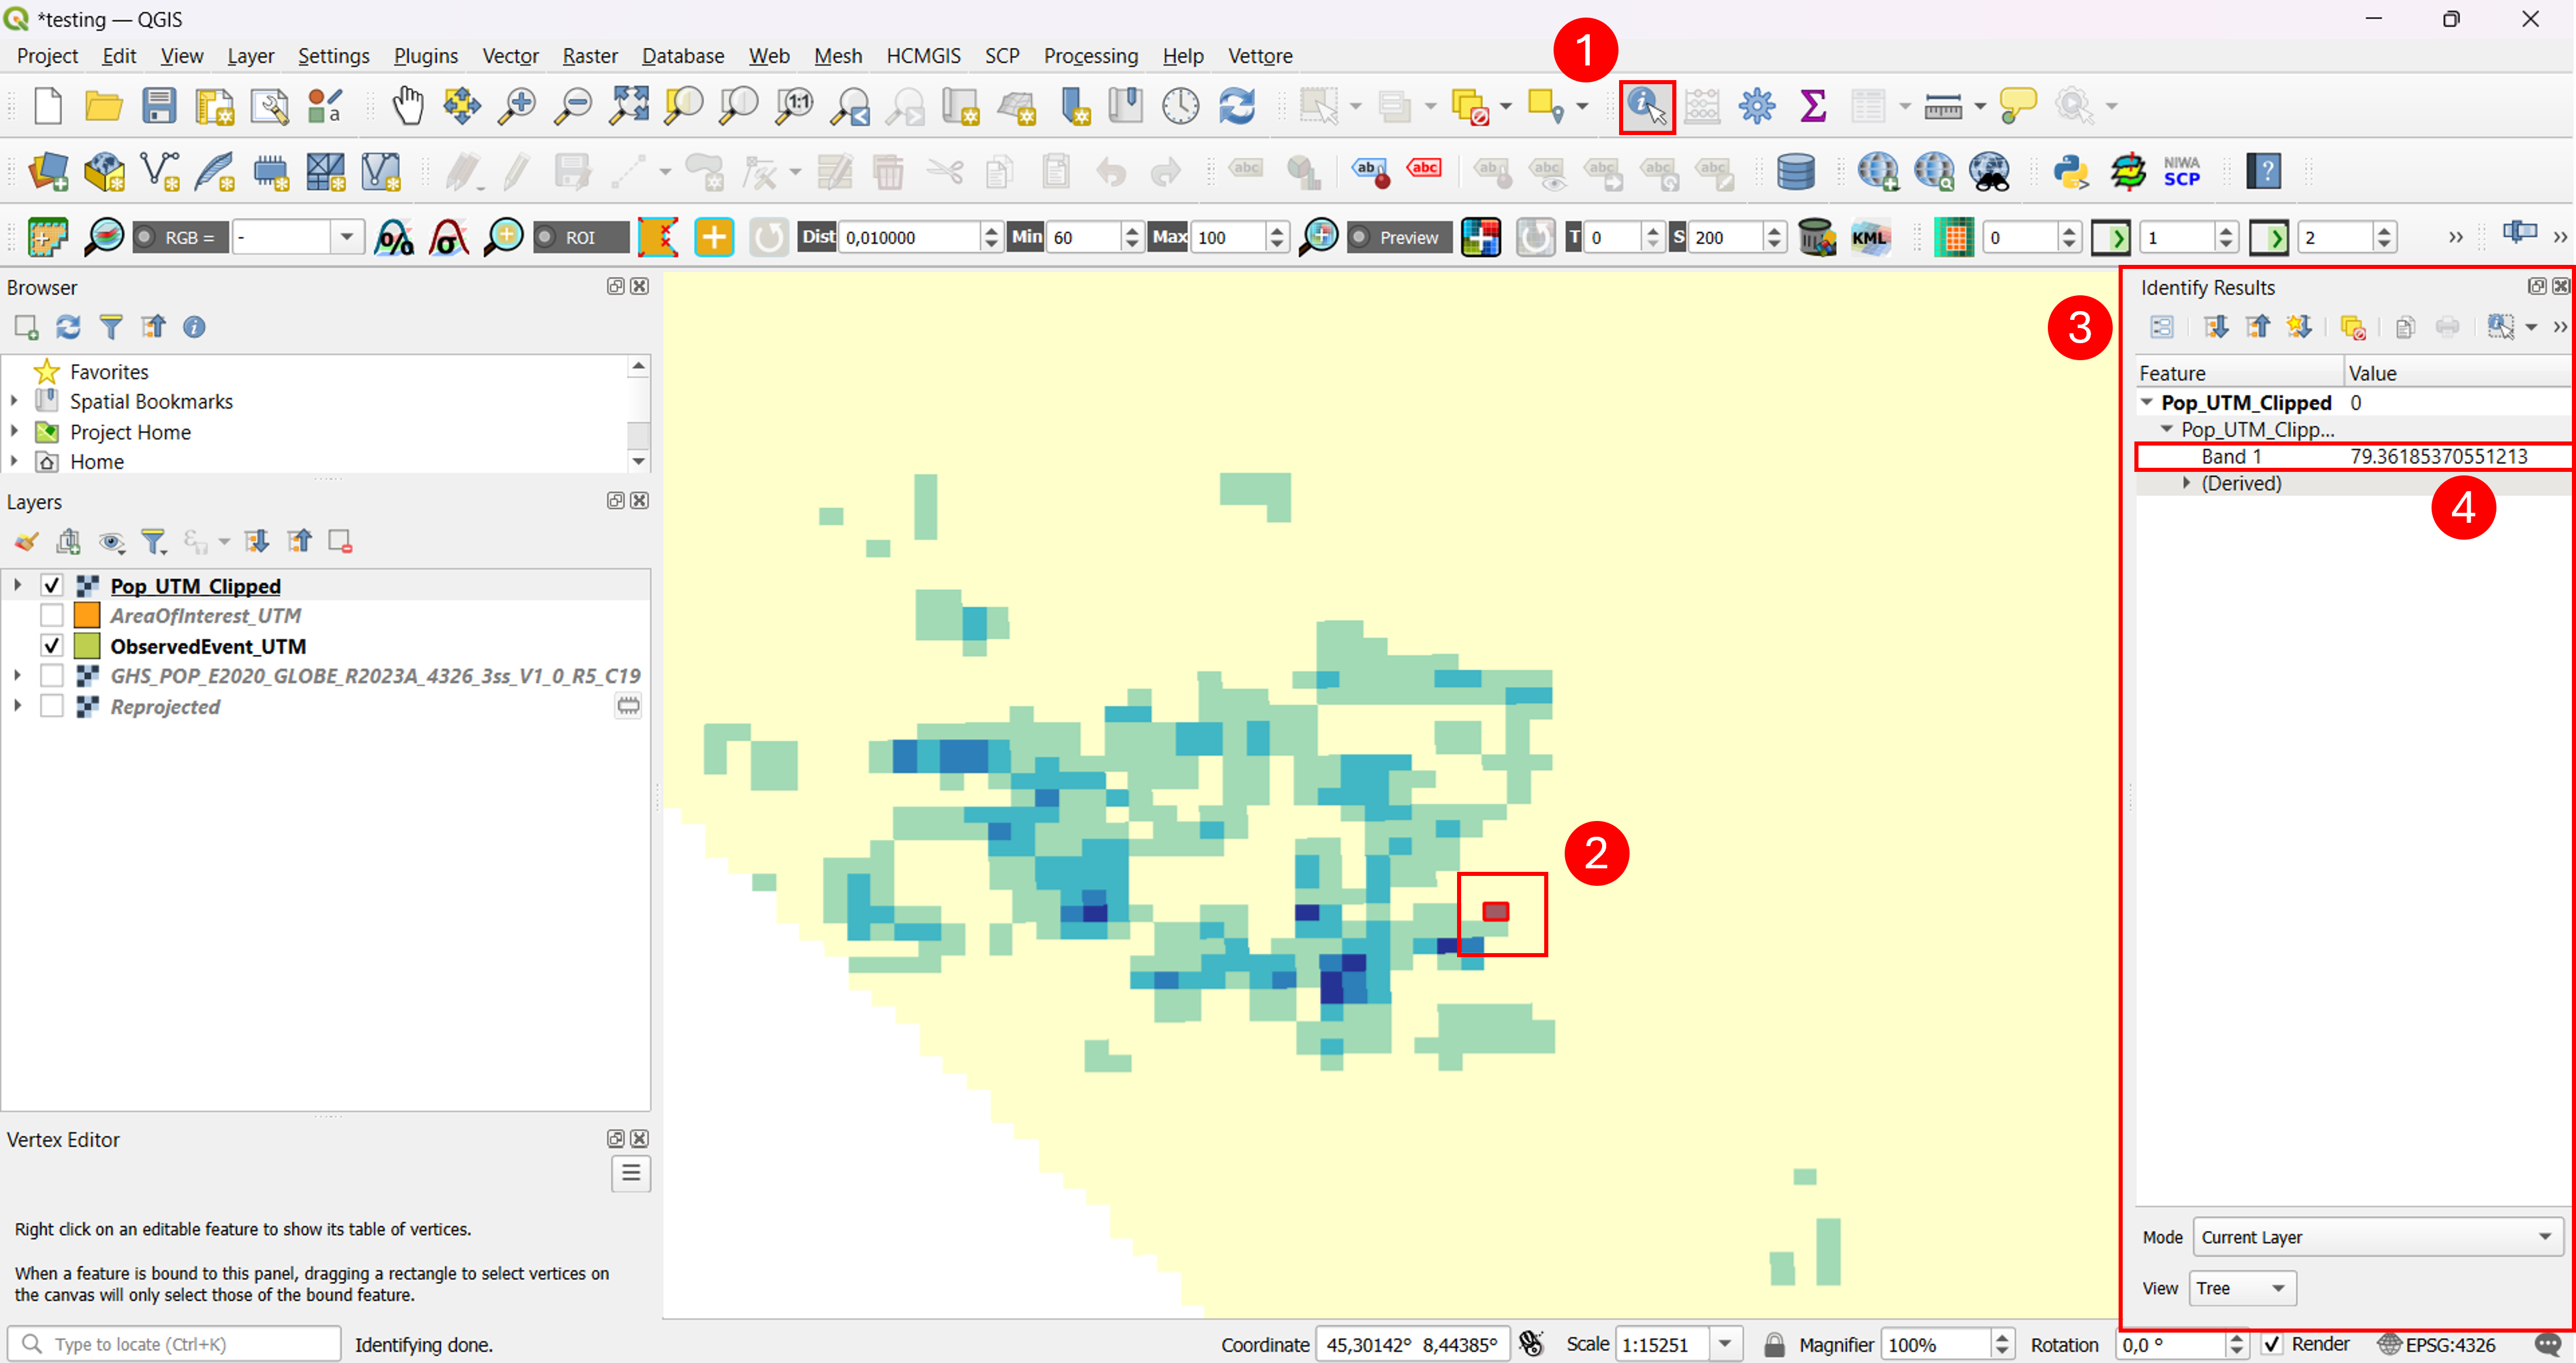Uncheck the Pop_UTM_Clipped layer visibility
Viewport: 2576px width, 1363px height.
52,585
